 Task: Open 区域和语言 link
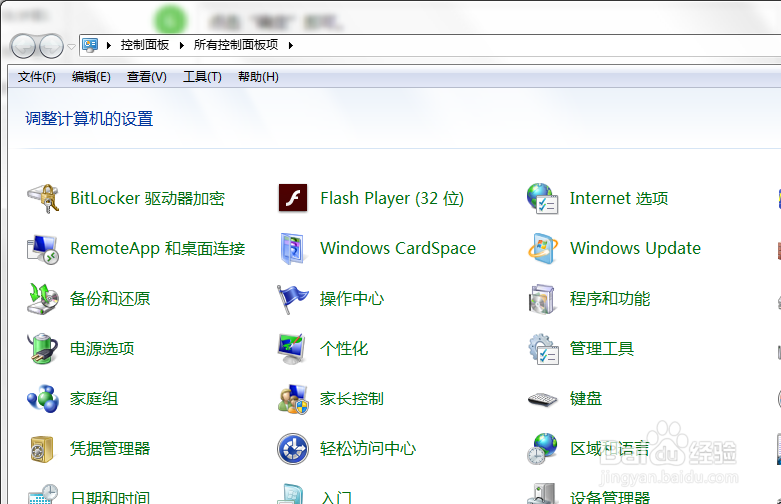coord(610,448)
